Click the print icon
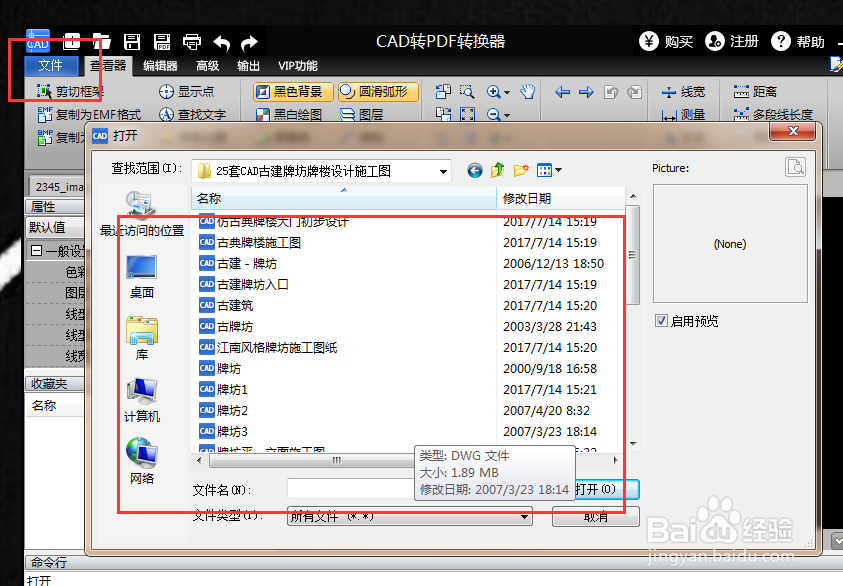 click(192, 41)
